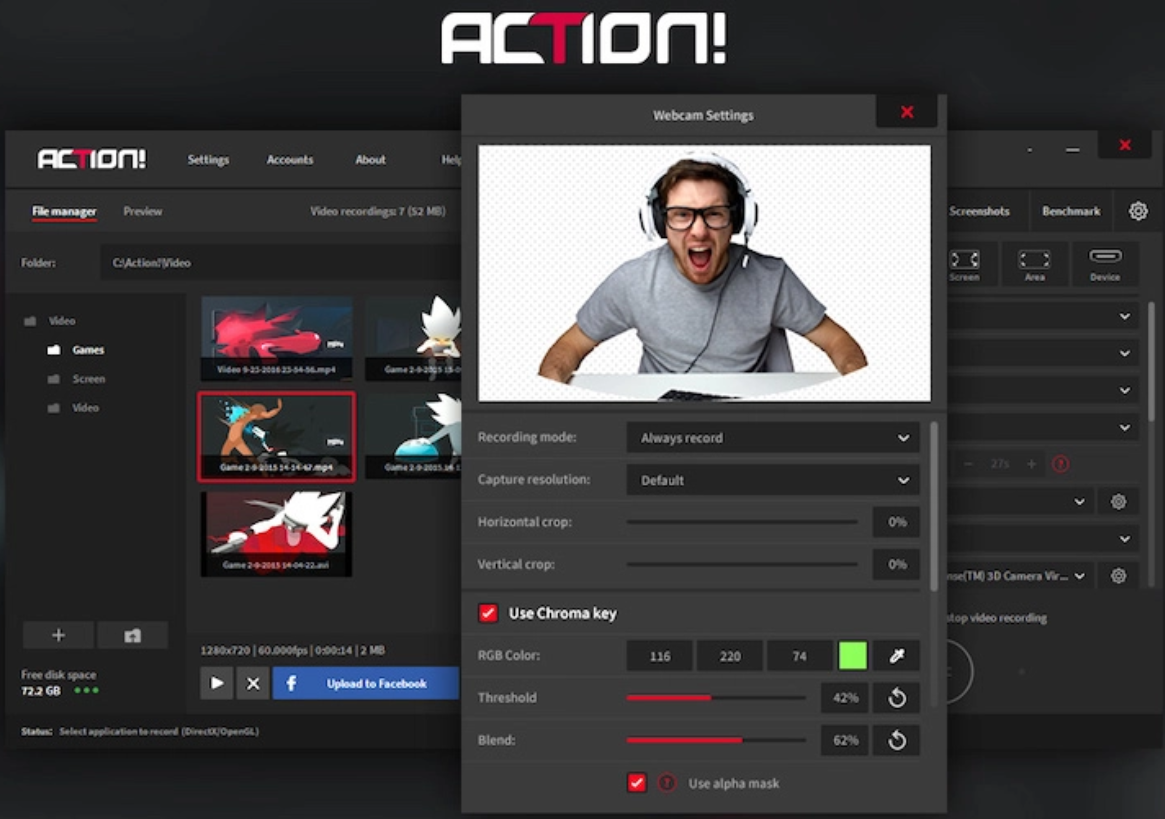Click the Upload to Facebook button

[366, 684]
